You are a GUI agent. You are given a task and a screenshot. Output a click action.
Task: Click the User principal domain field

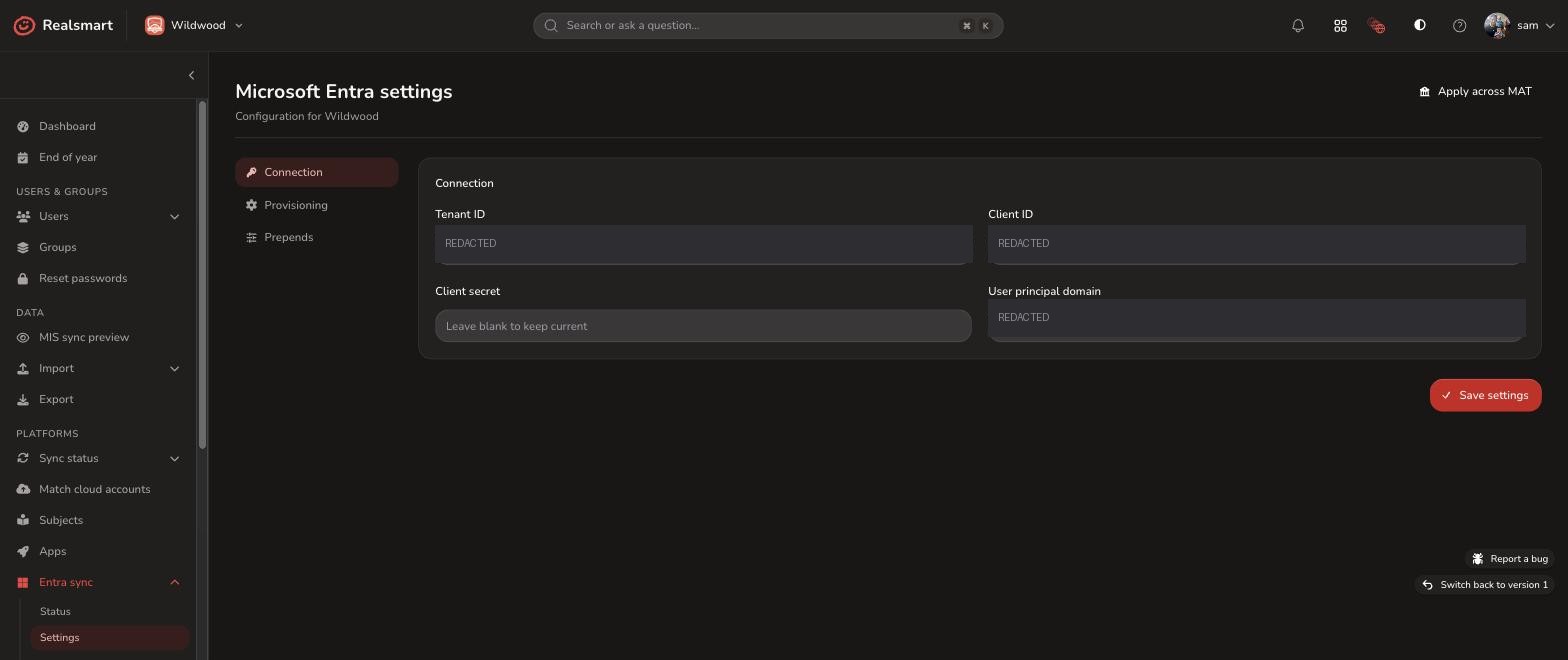[1256, 320]
